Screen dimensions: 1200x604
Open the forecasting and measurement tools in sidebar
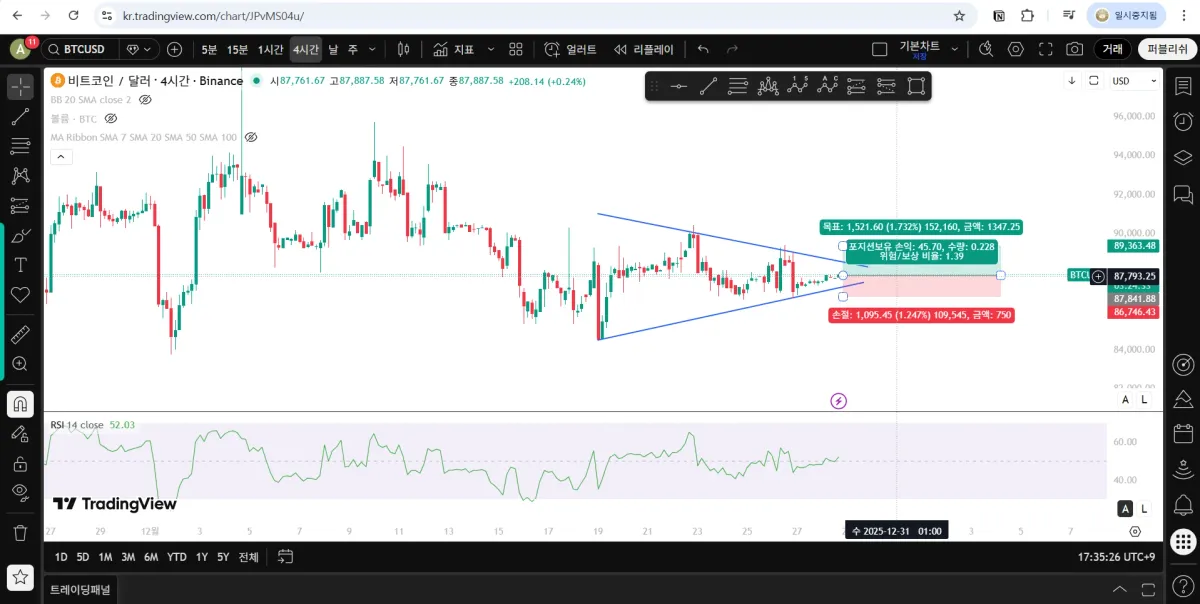[x=20, y=206]
